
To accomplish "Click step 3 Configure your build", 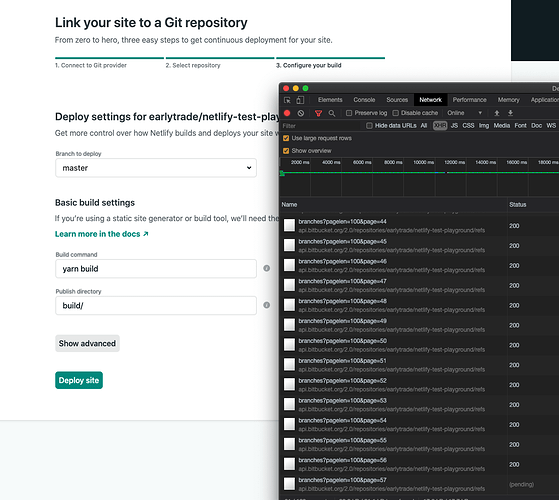I will [x=309, y=65].
